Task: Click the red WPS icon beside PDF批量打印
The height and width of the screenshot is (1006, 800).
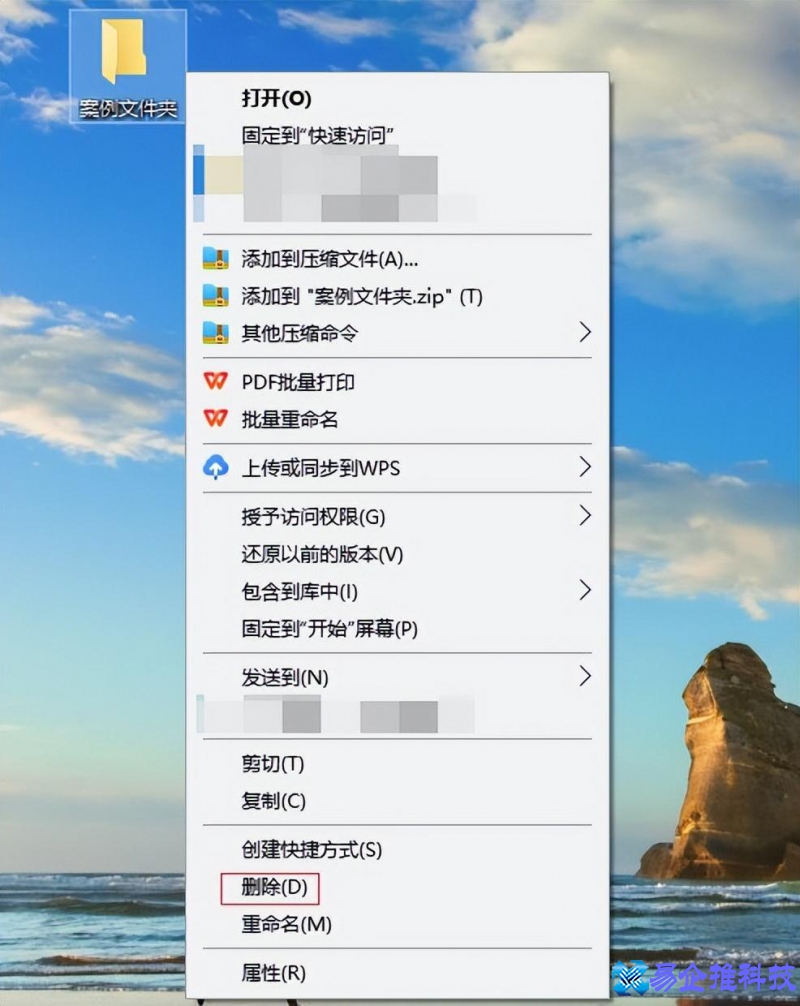Action: [x=214, y=381]
